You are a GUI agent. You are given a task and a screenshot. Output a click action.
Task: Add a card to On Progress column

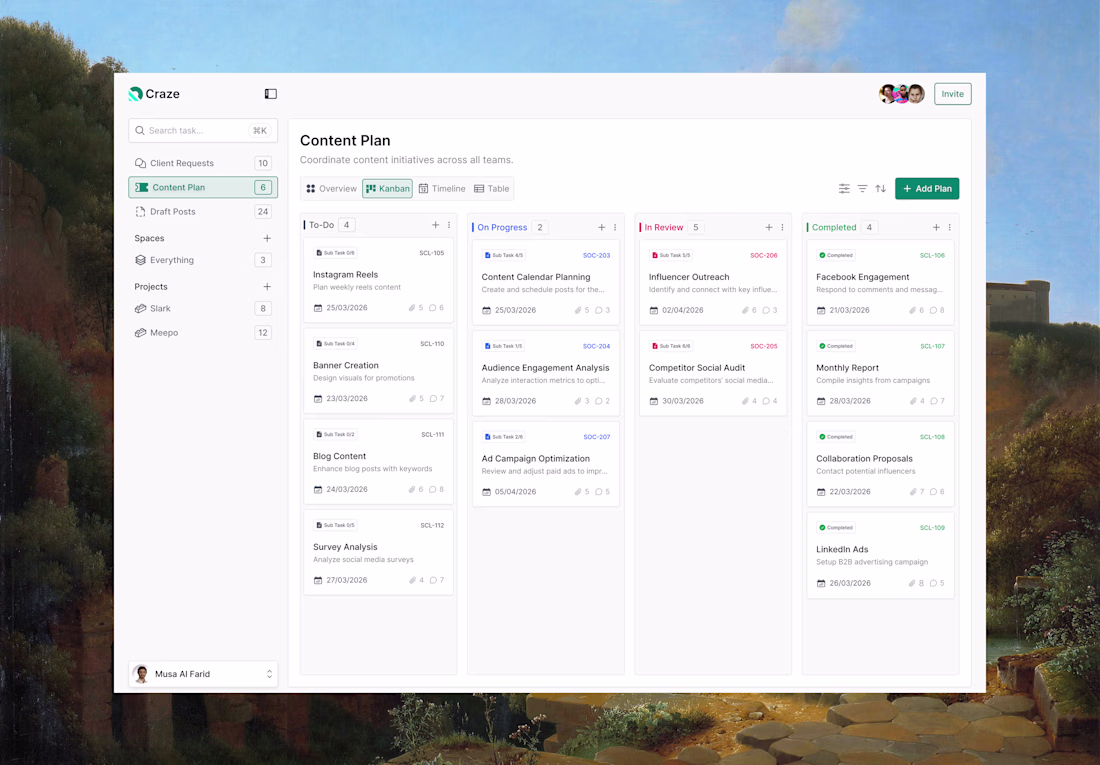click(x=601, y=227)
